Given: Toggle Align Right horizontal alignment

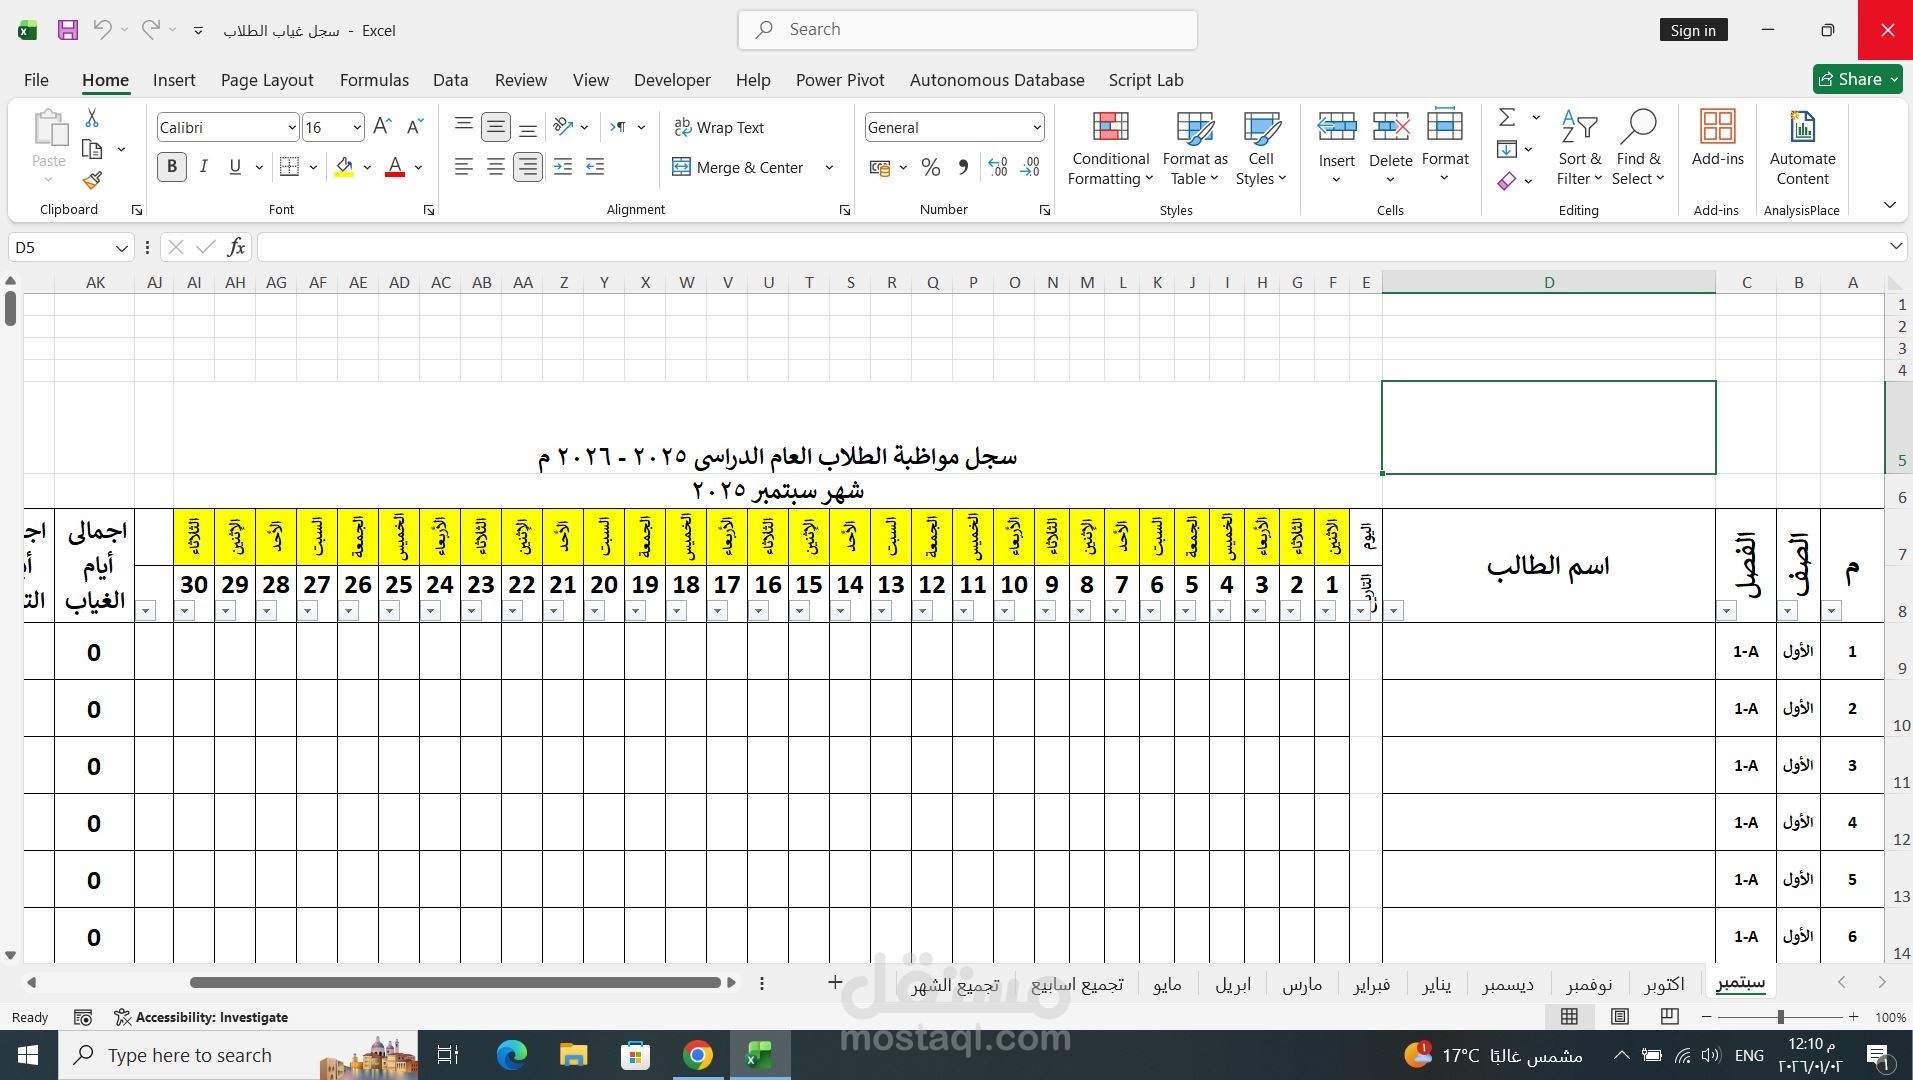Looking at the screenshot, I should click(x=528, y=167).
